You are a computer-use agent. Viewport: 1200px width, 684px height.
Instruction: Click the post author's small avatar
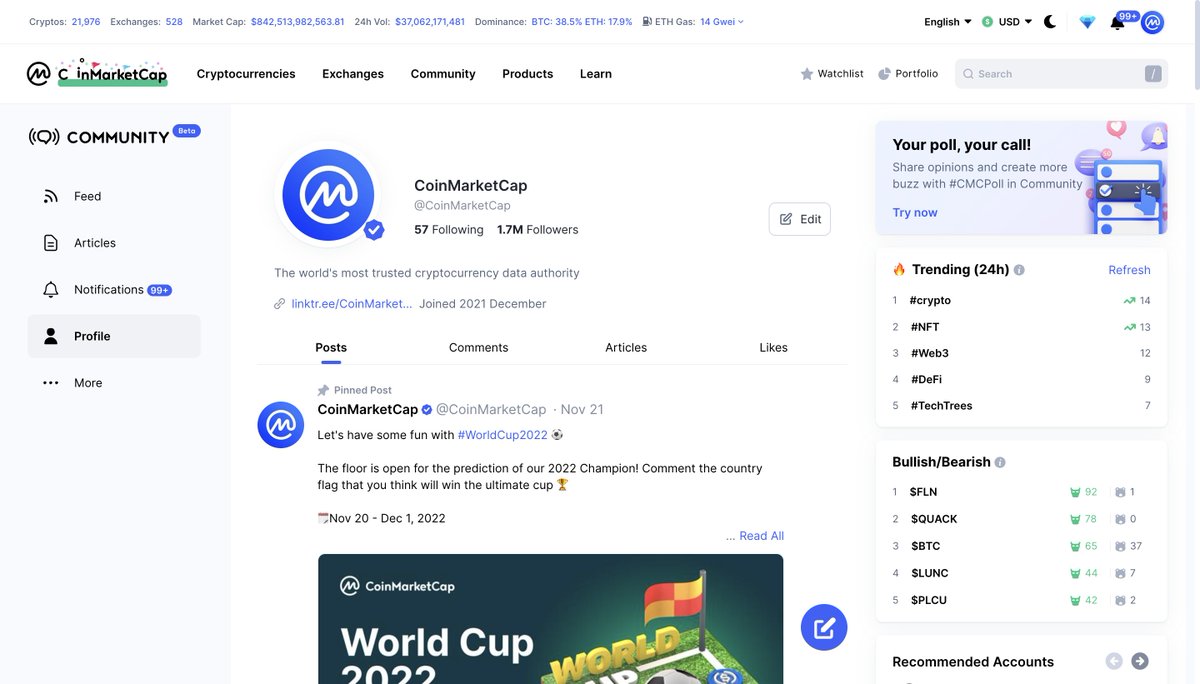pos(280,425)
